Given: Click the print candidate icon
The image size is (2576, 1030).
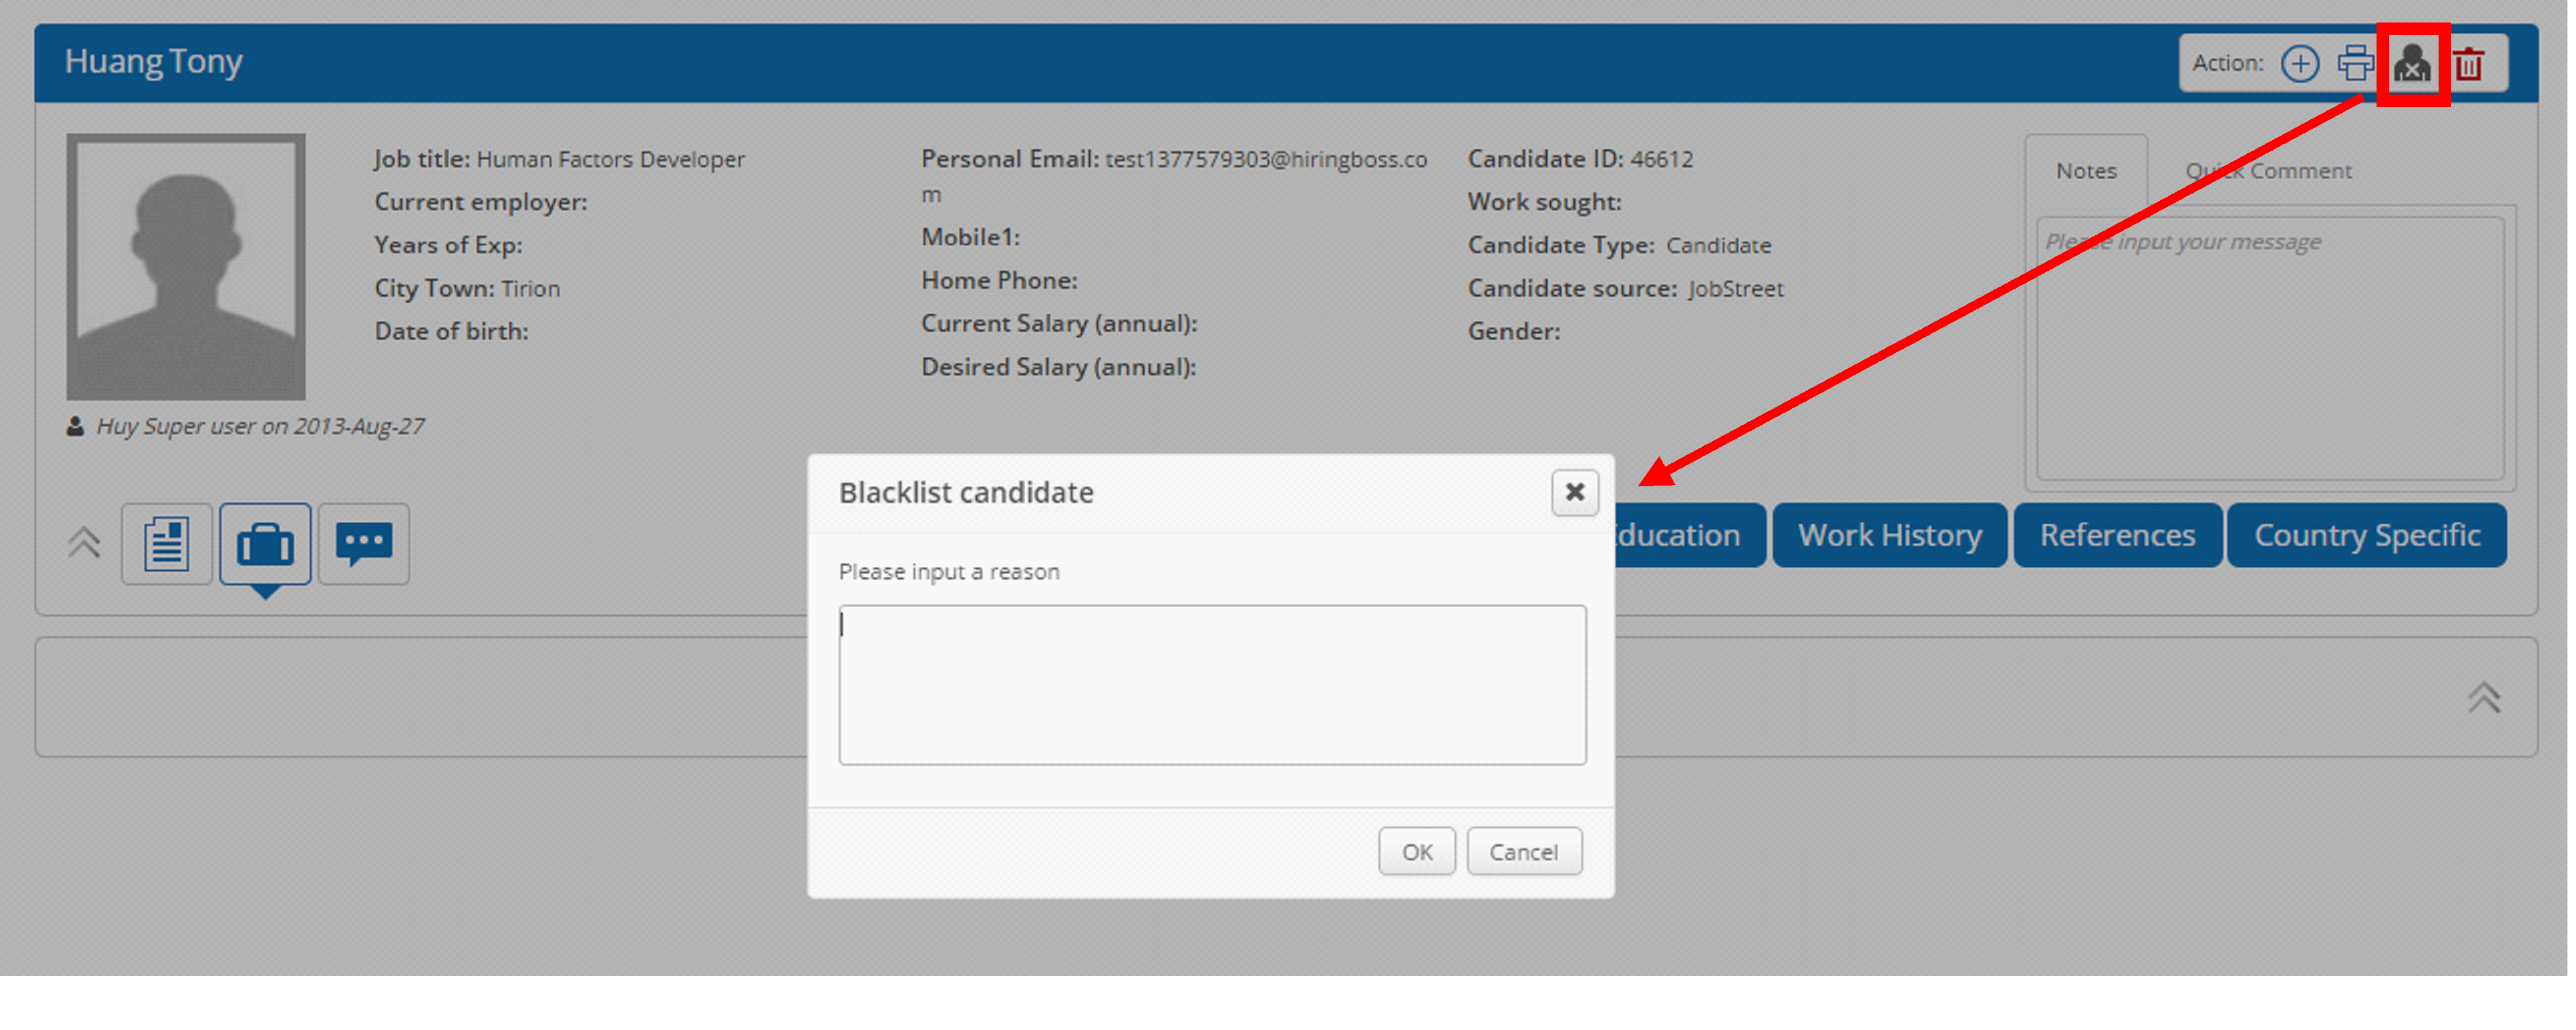Looking at the screenshot, I should 2355,64.
